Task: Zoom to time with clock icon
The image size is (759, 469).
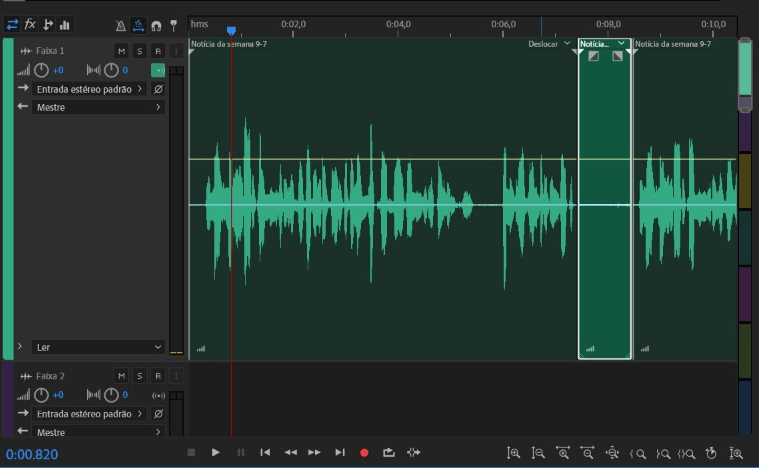Action: [711, 453]
